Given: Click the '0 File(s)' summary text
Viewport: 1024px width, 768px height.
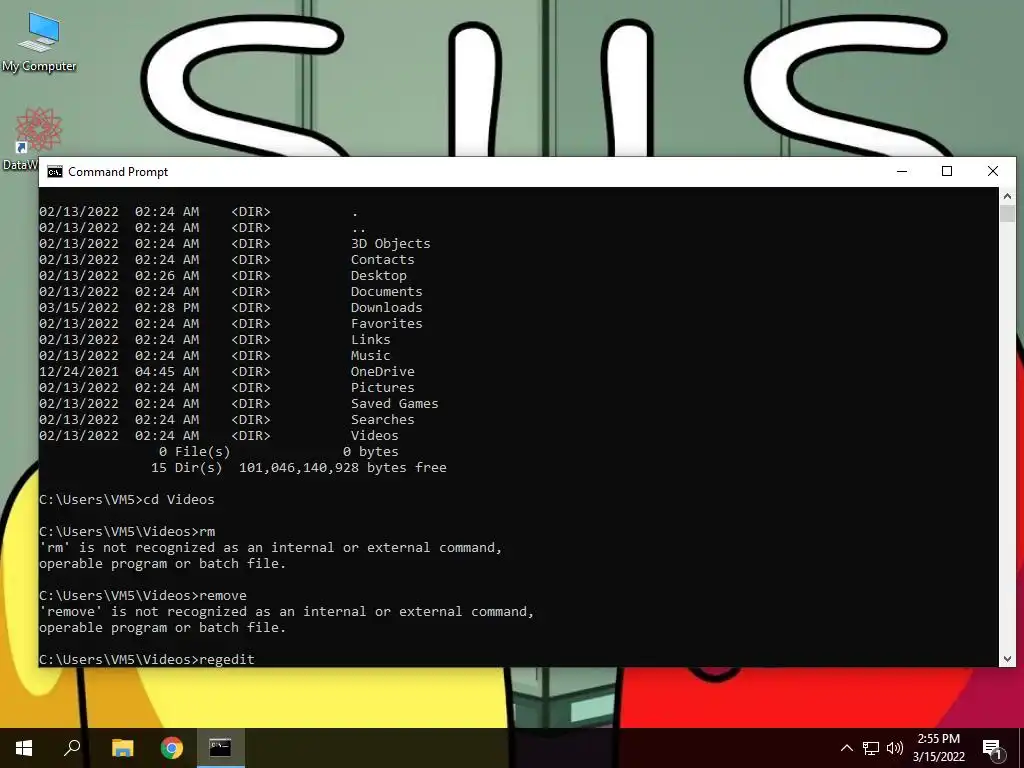Looking at the screenshot, I should (195, 451).
